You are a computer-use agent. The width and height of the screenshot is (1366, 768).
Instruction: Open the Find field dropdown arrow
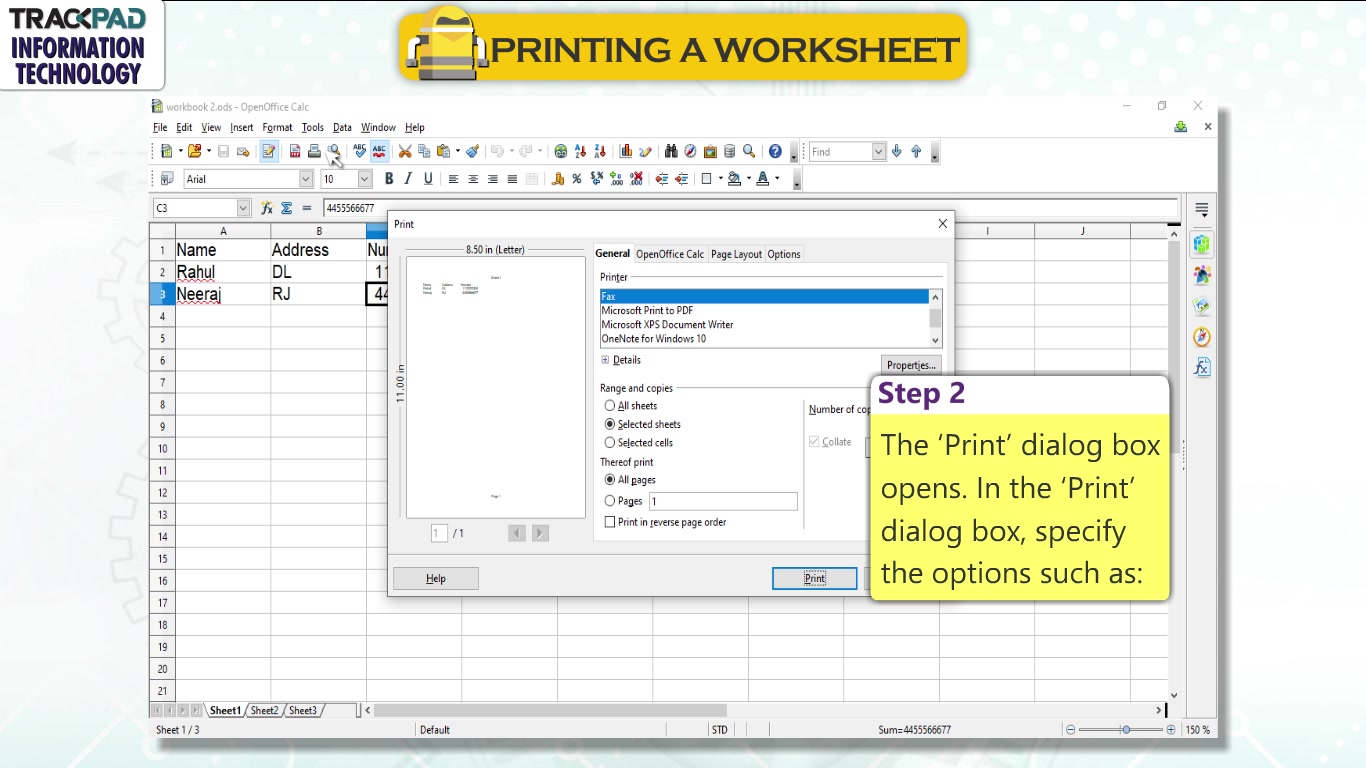pyautogui.click(x=879, y=151)
